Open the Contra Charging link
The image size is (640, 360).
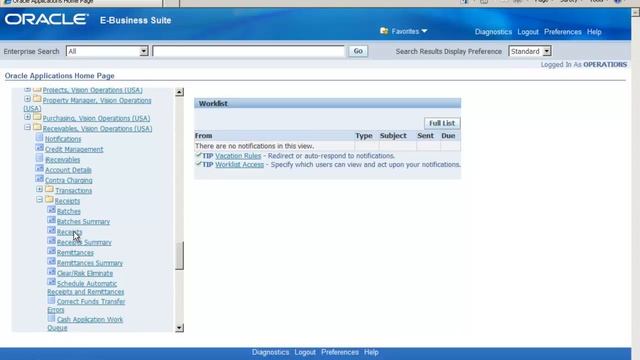[69, 180]
